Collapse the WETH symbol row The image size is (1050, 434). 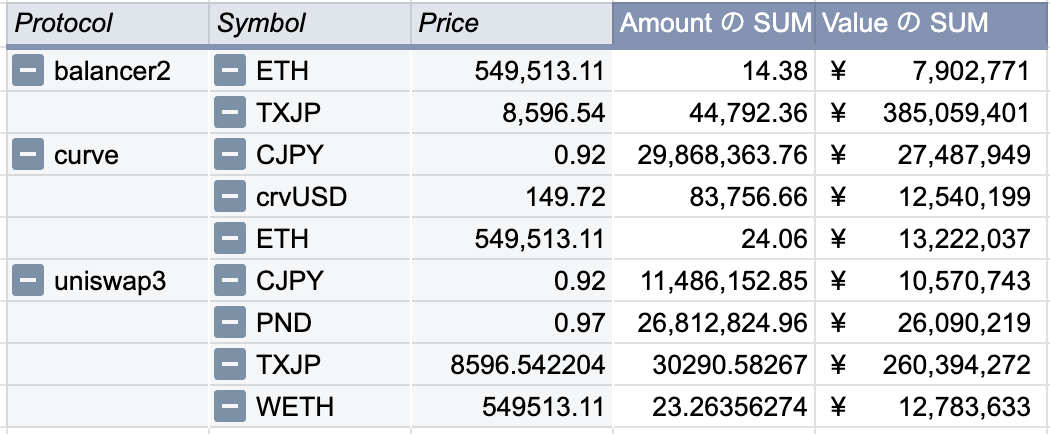coord(231,407)
